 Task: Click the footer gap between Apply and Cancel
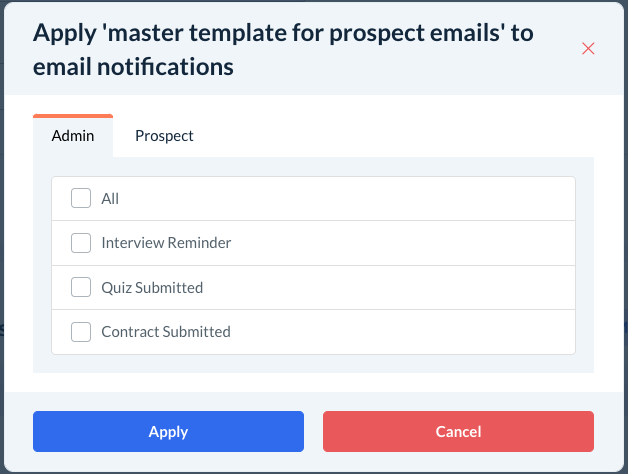point(313,432)
